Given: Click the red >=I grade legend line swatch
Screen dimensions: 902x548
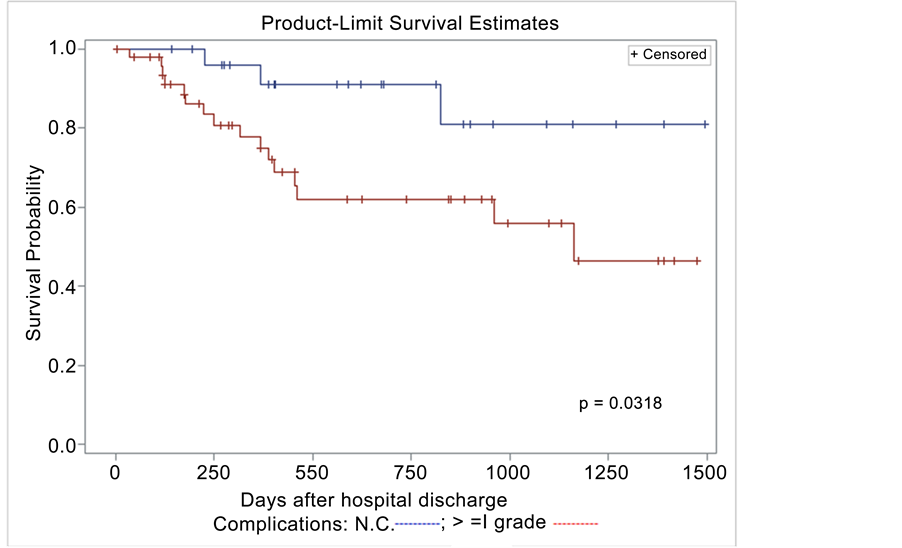Looking at the screenshot, I should pos(574,523).
